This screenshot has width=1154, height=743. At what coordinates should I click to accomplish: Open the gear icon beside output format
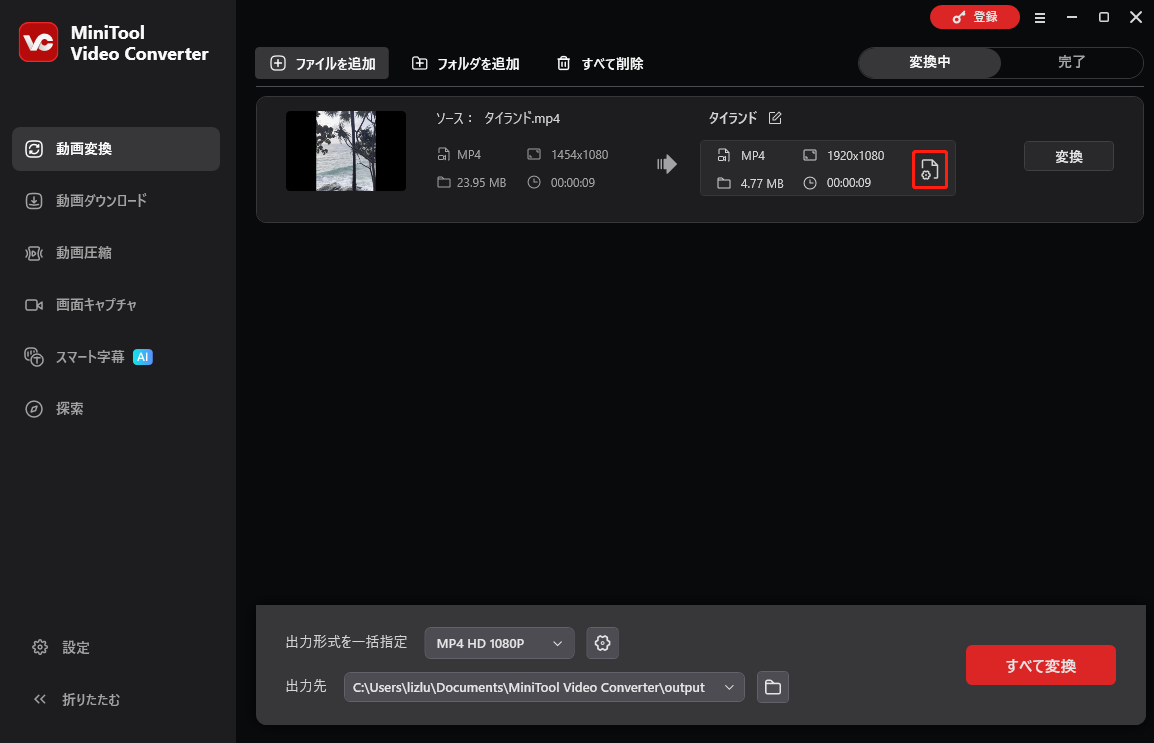(602, 643)
